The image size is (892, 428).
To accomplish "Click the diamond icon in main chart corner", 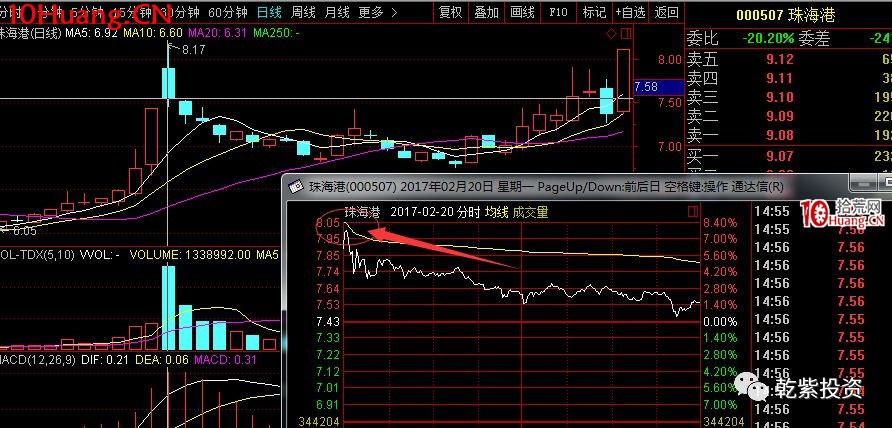I will (x=612, y=34).
